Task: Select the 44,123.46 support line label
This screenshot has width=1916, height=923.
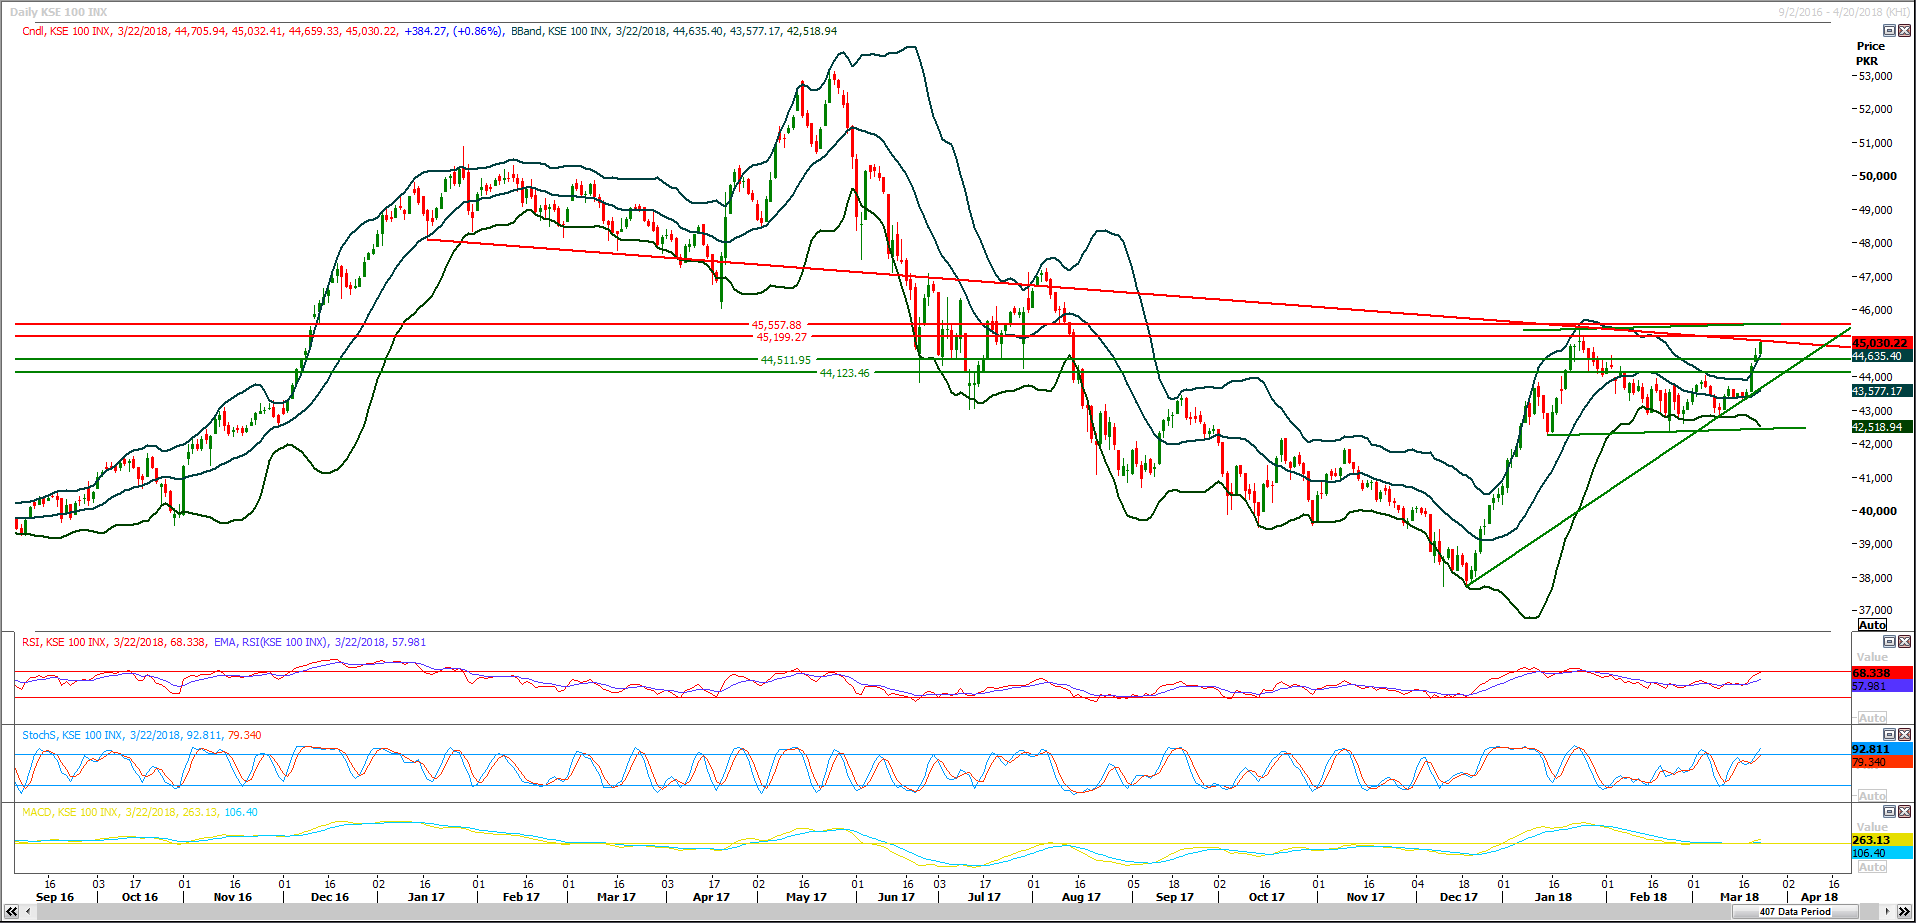Action: tap(845, 373)
